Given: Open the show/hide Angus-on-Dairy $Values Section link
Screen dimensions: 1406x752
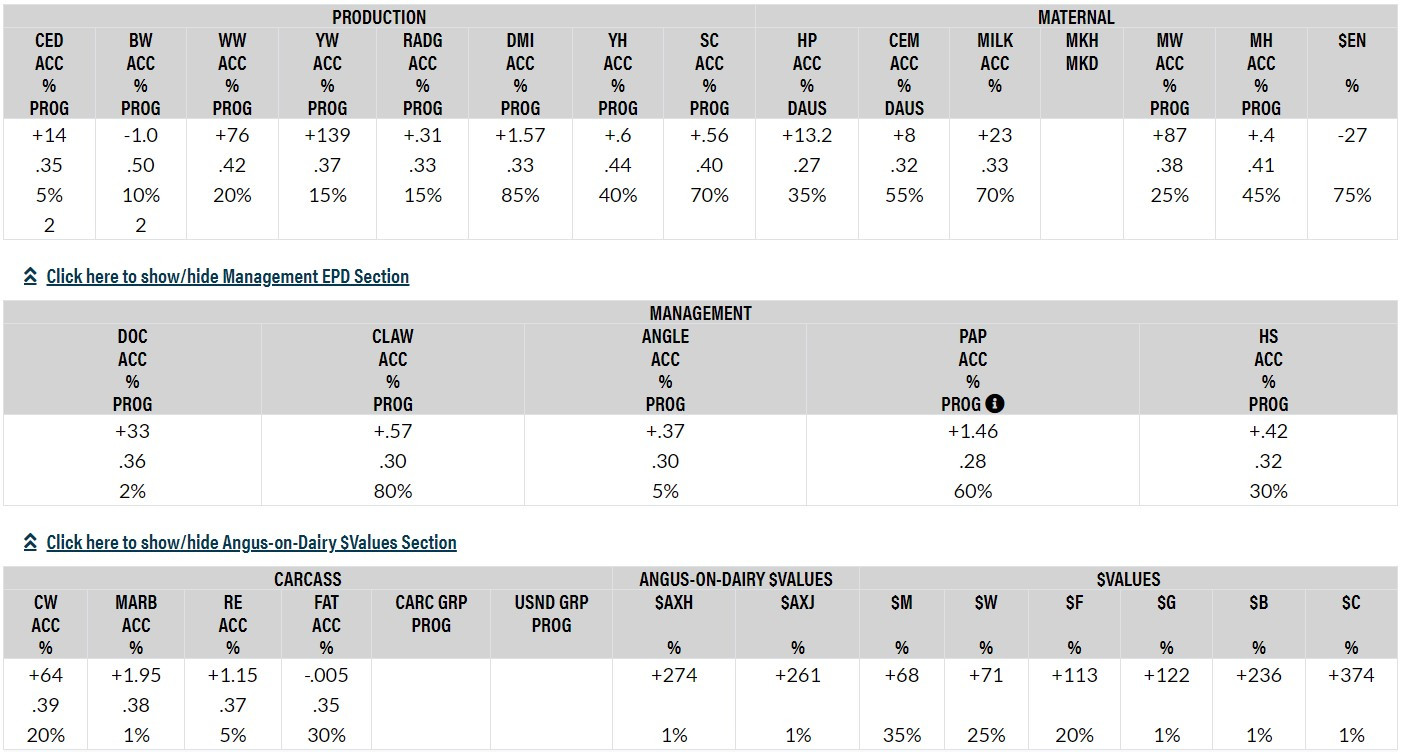Looking at the screenshot, I should [251, 543].
